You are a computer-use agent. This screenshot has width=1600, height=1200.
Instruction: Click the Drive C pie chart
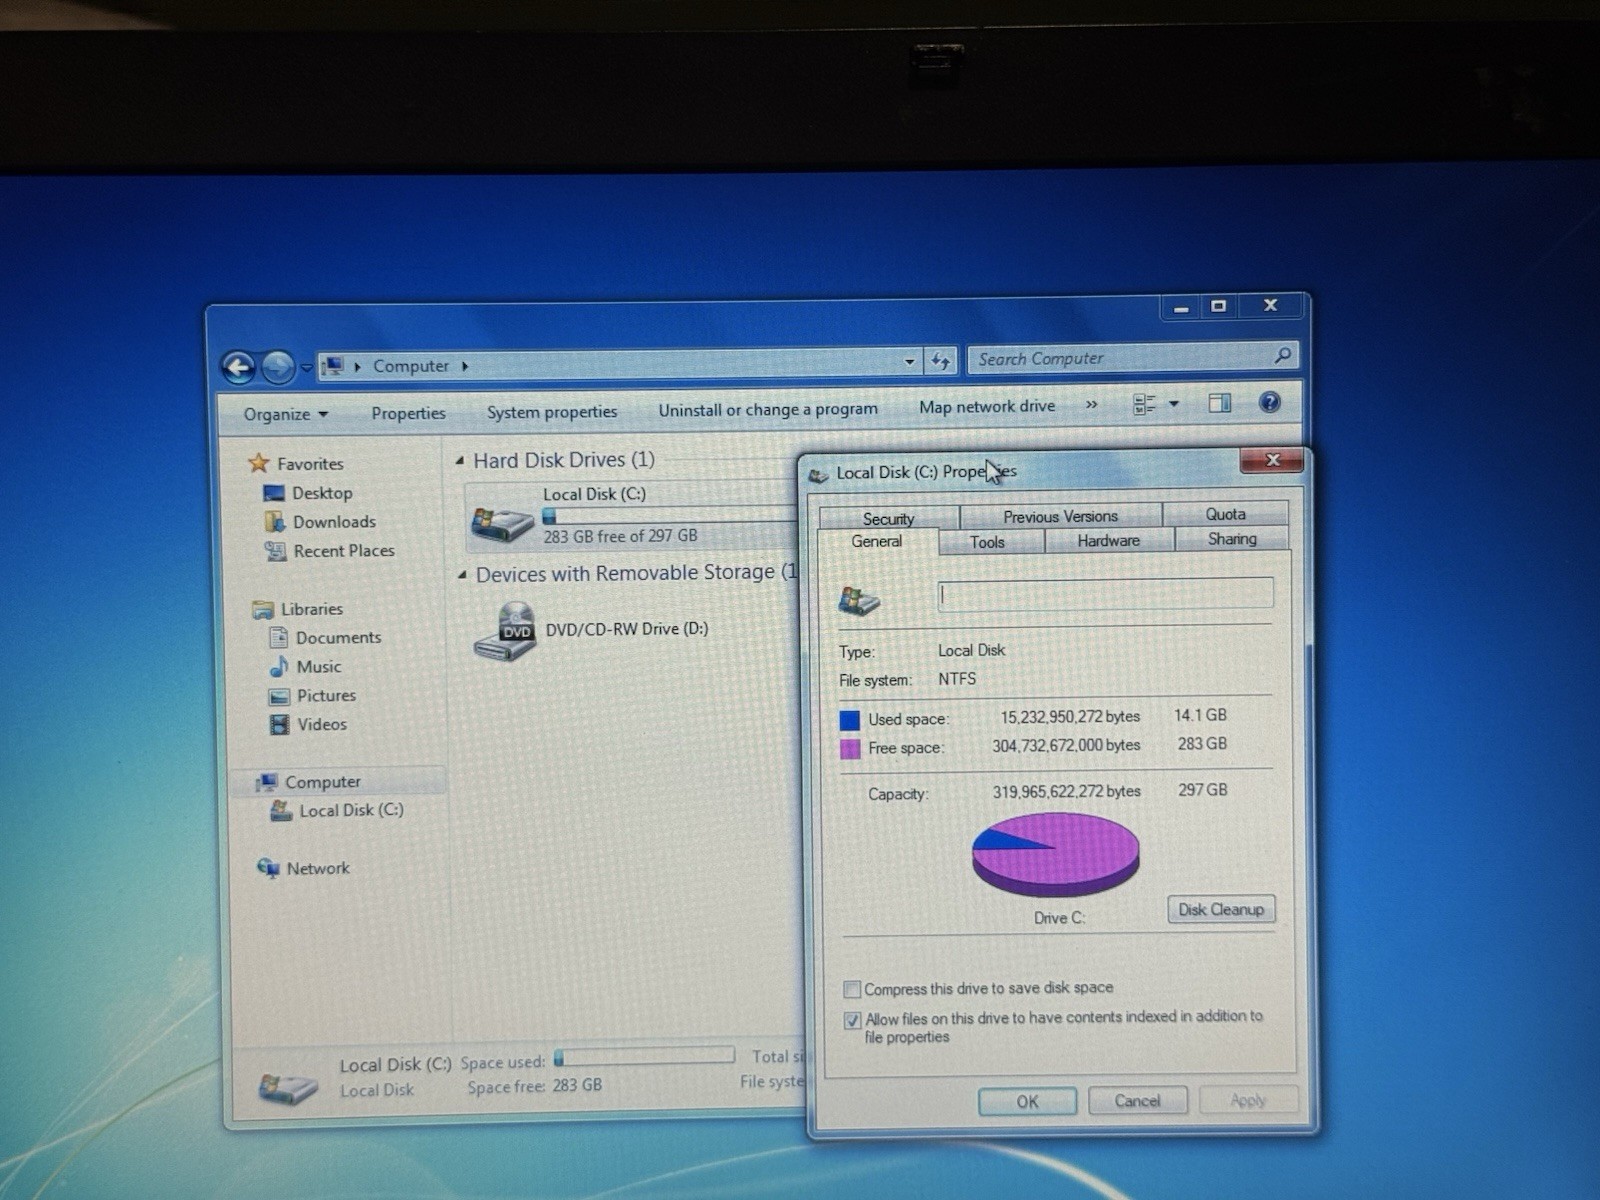[1055, 854]
